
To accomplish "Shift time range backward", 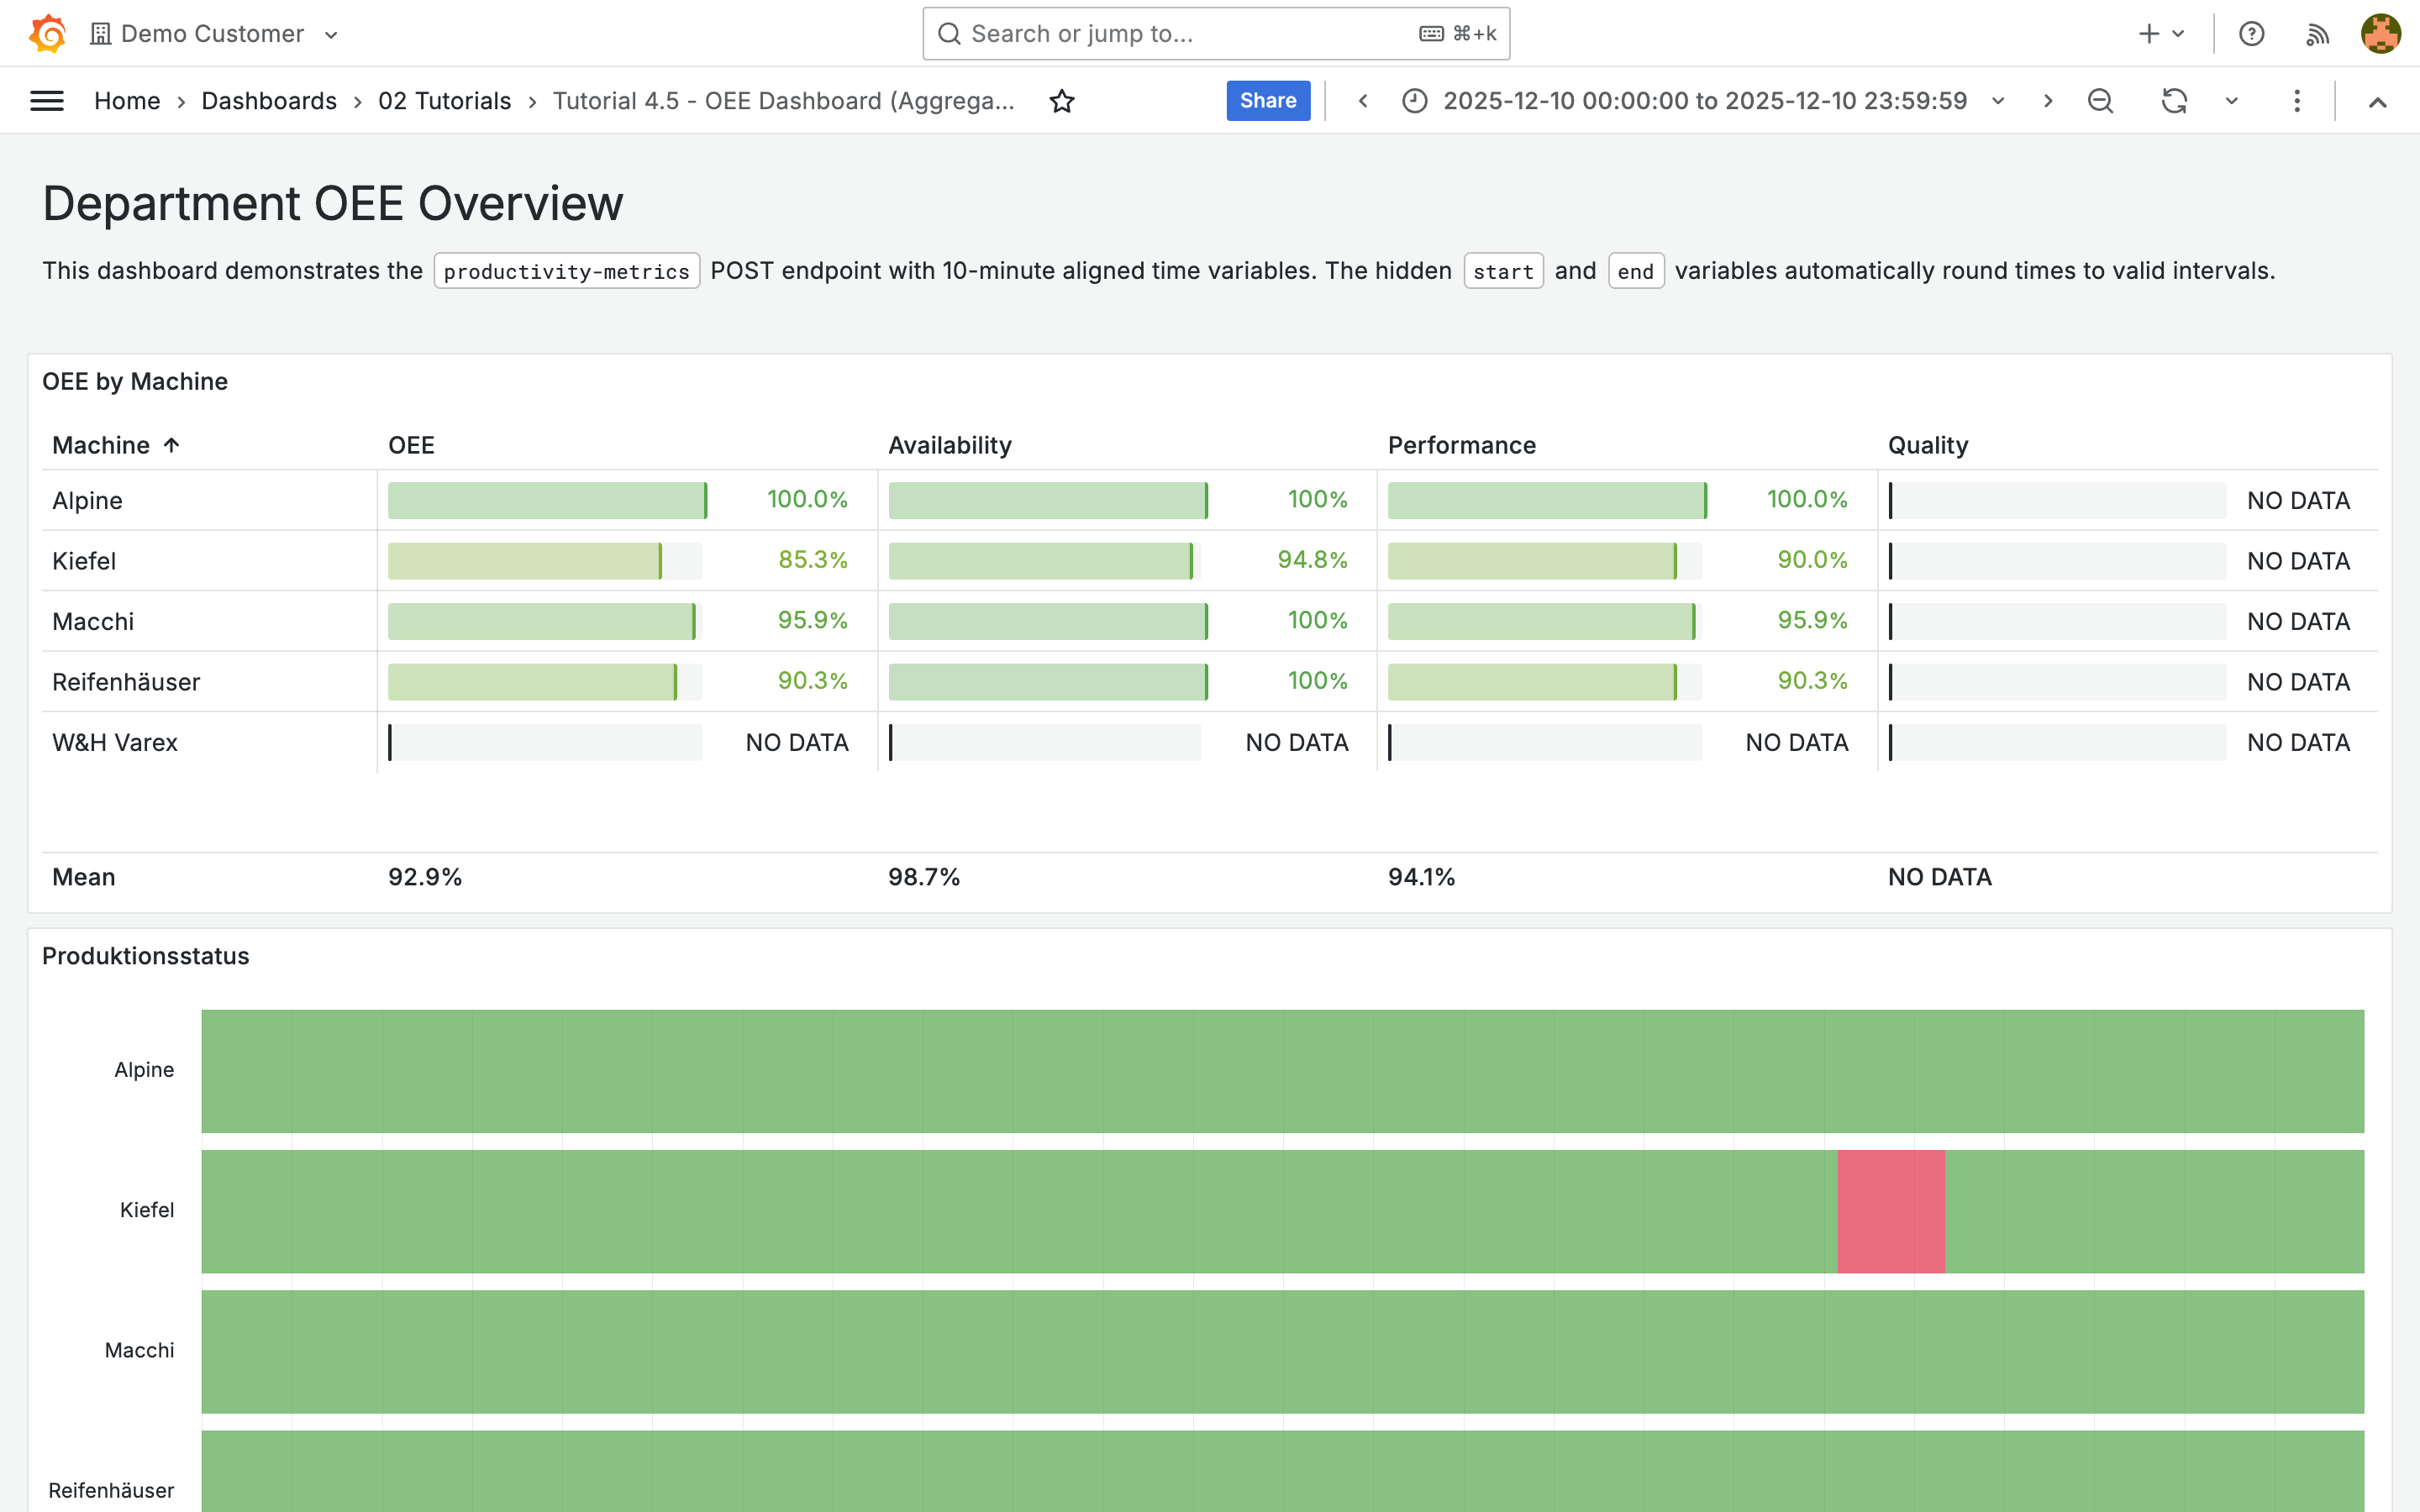I will [1363, 101].
